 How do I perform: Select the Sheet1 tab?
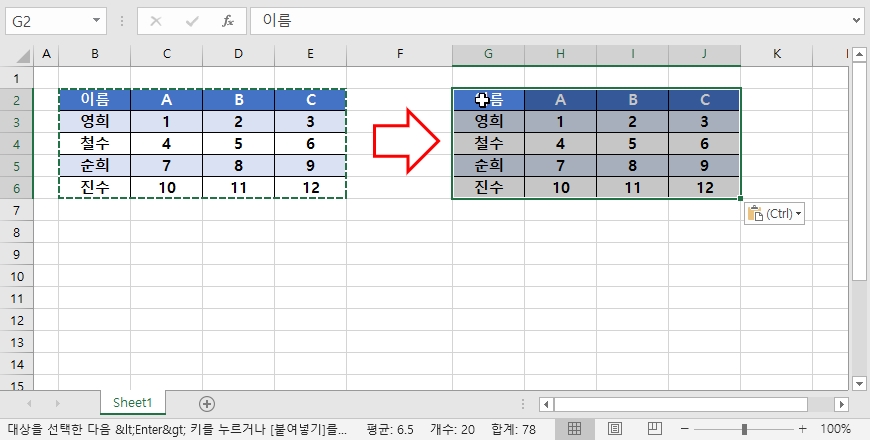tap(133, 403)
